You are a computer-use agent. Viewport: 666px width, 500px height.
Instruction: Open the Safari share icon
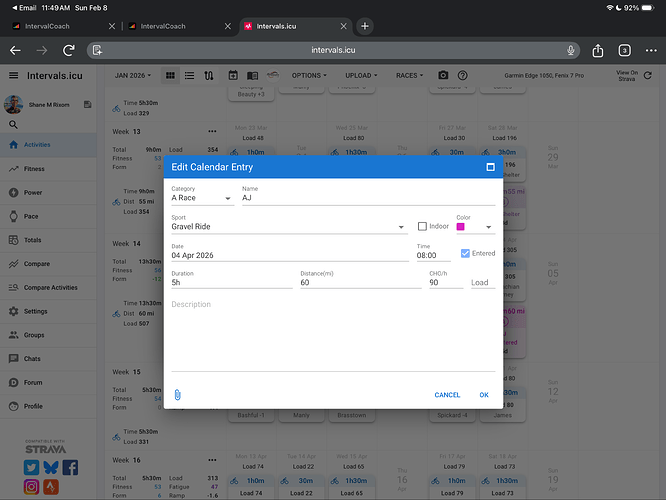click(598, 50)
